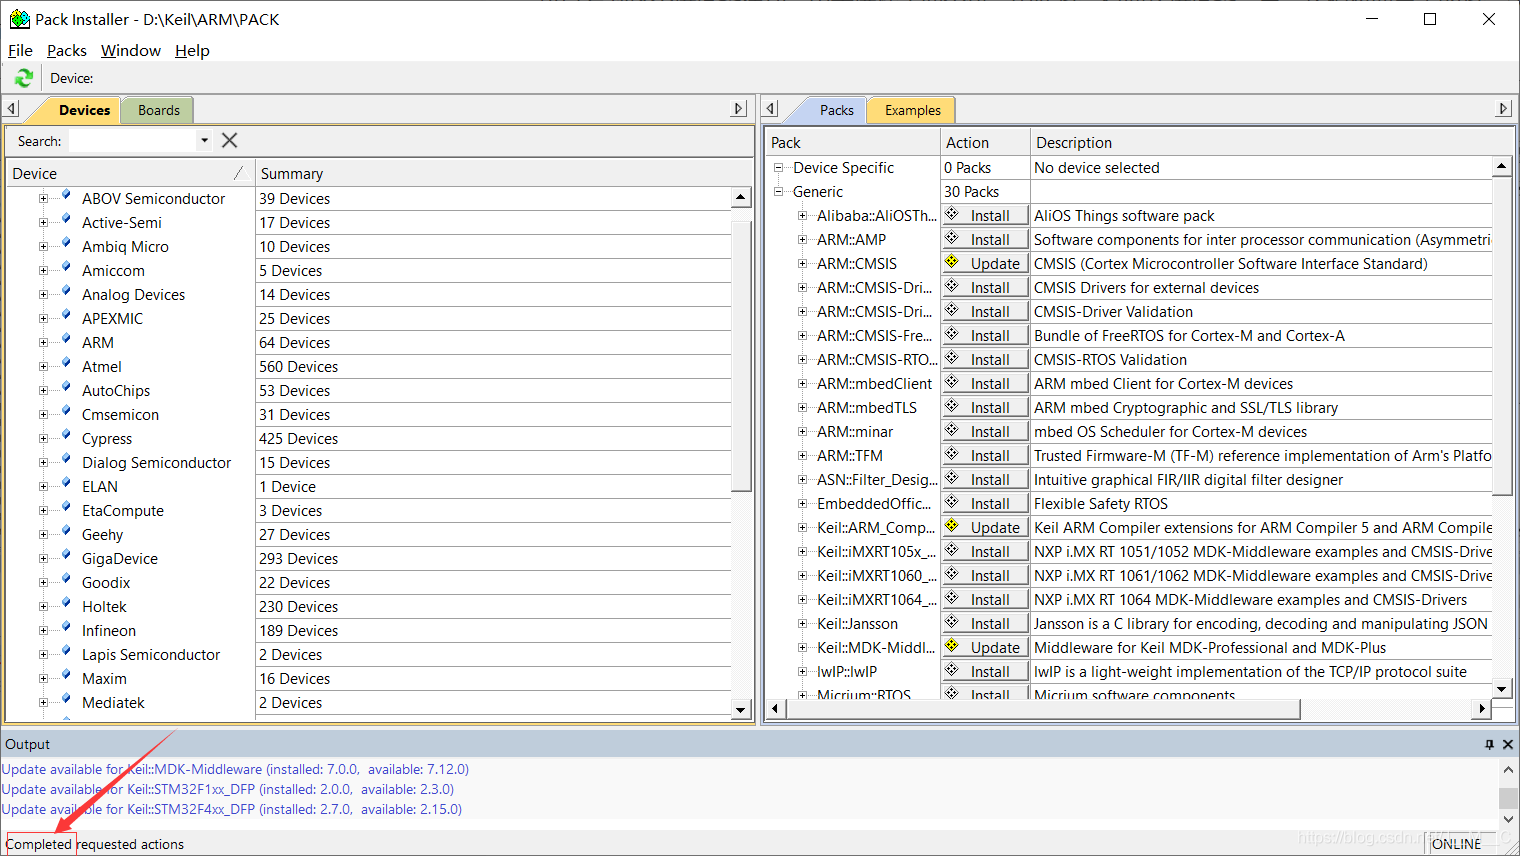
Task: Click the green refresh Check for Updates icon
Action: 24,77
